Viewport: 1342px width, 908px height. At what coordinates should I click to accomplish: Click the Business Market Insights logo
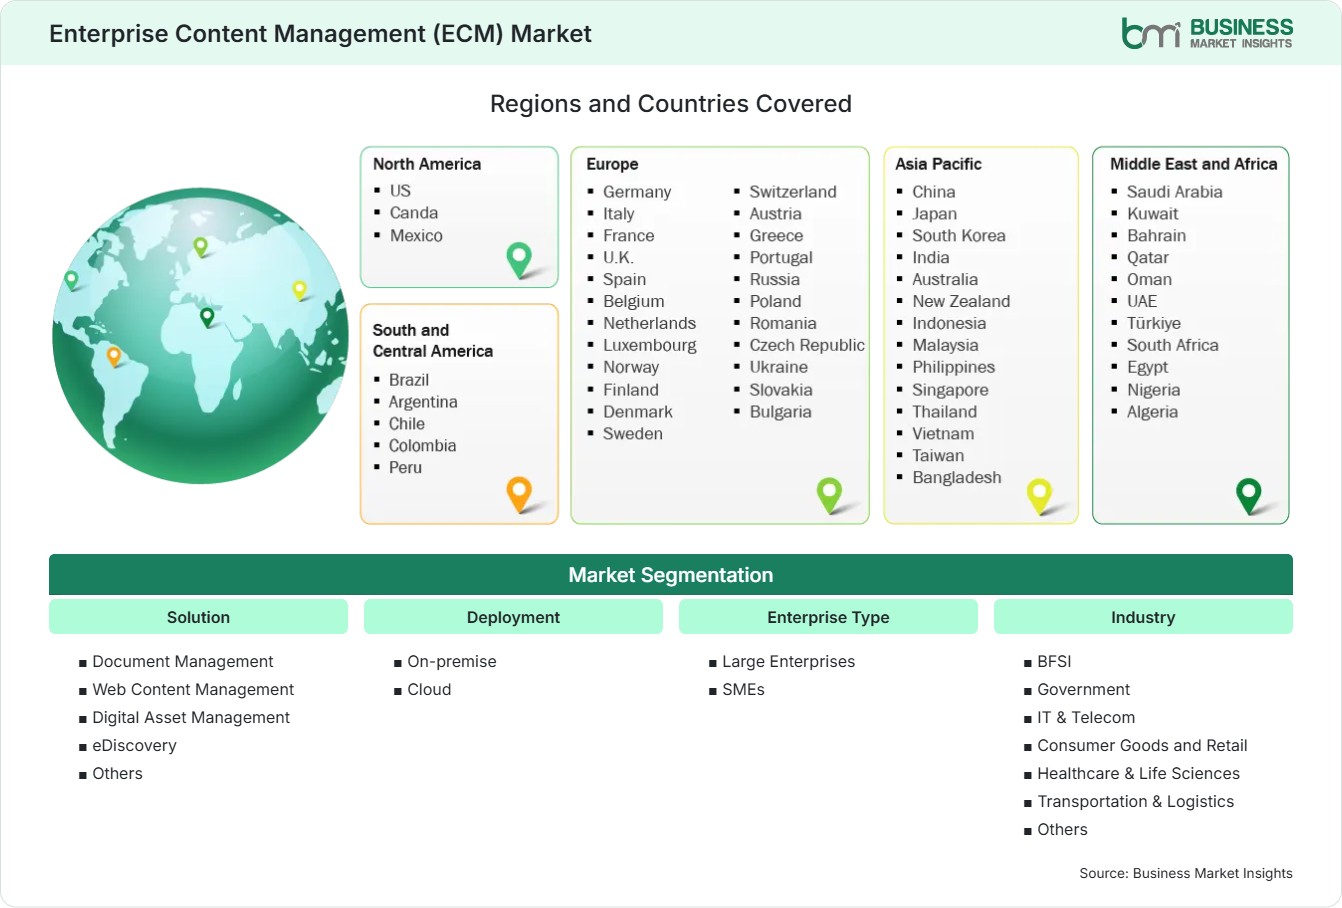pos(1207,33)
